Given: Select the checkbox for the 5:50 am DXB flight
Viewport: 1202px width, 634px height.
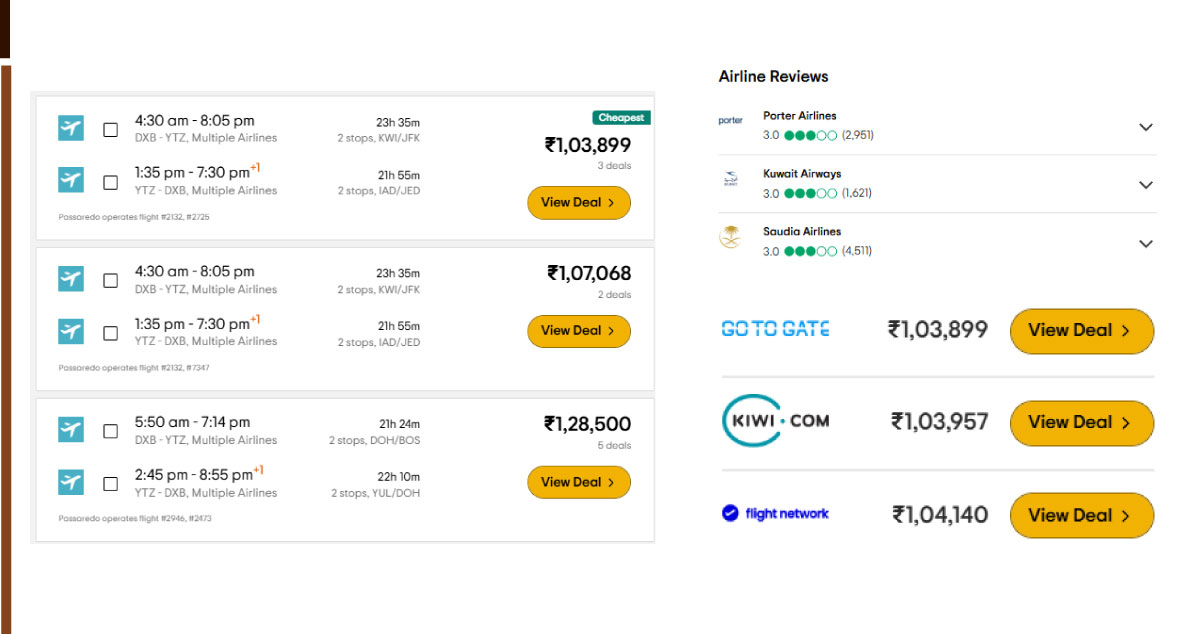Looking at the screenshot, I should (110, 430).
